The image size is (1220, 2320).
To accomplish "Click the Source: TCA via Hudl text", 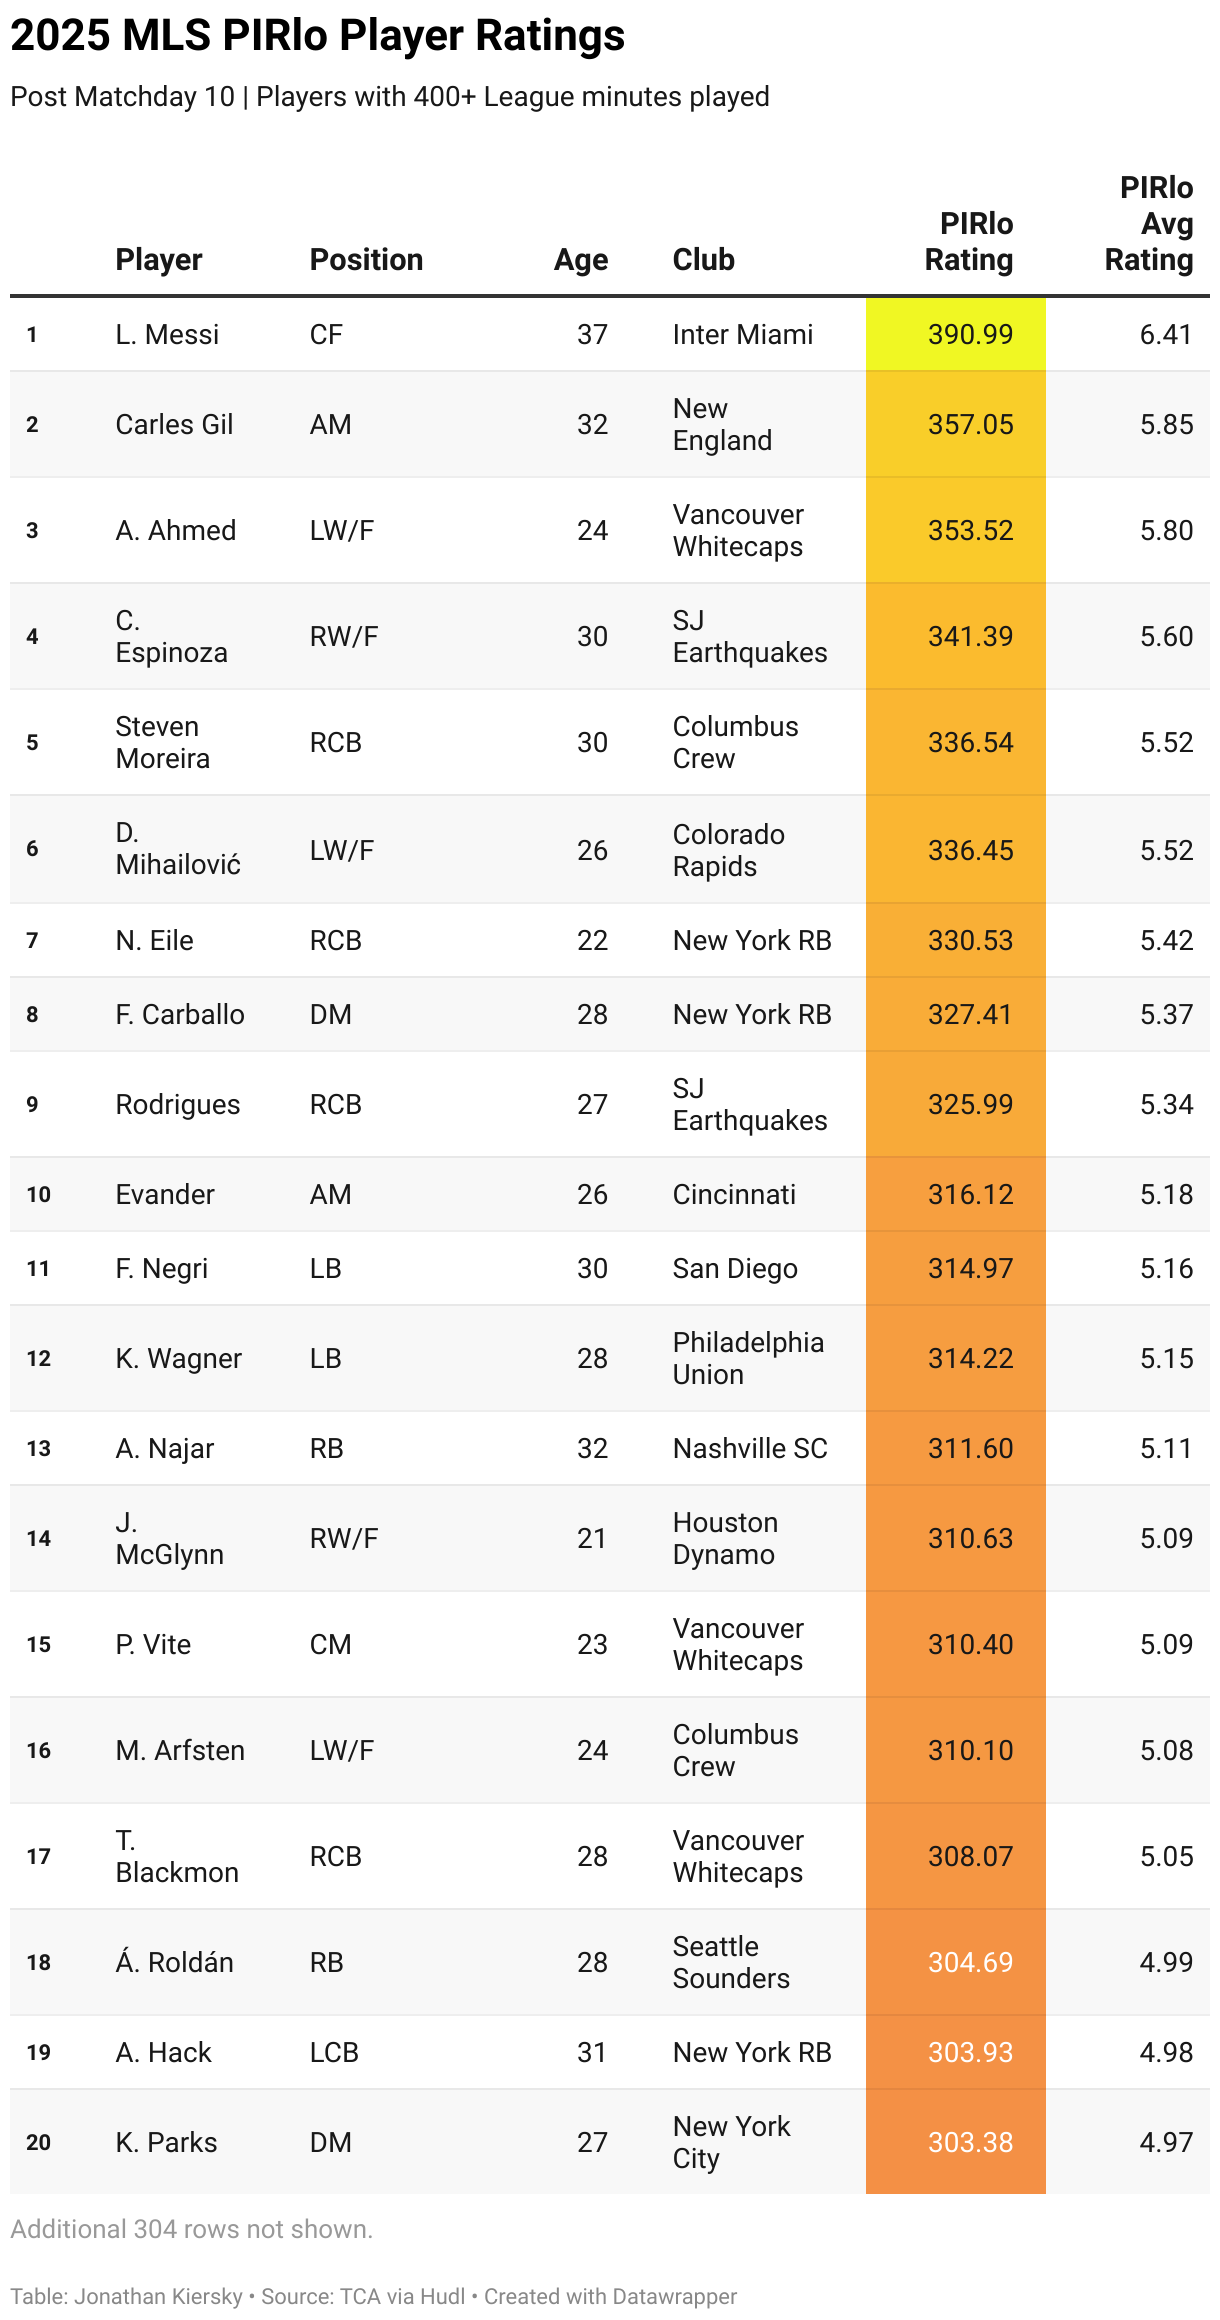I will click(x=363, y=2296).
